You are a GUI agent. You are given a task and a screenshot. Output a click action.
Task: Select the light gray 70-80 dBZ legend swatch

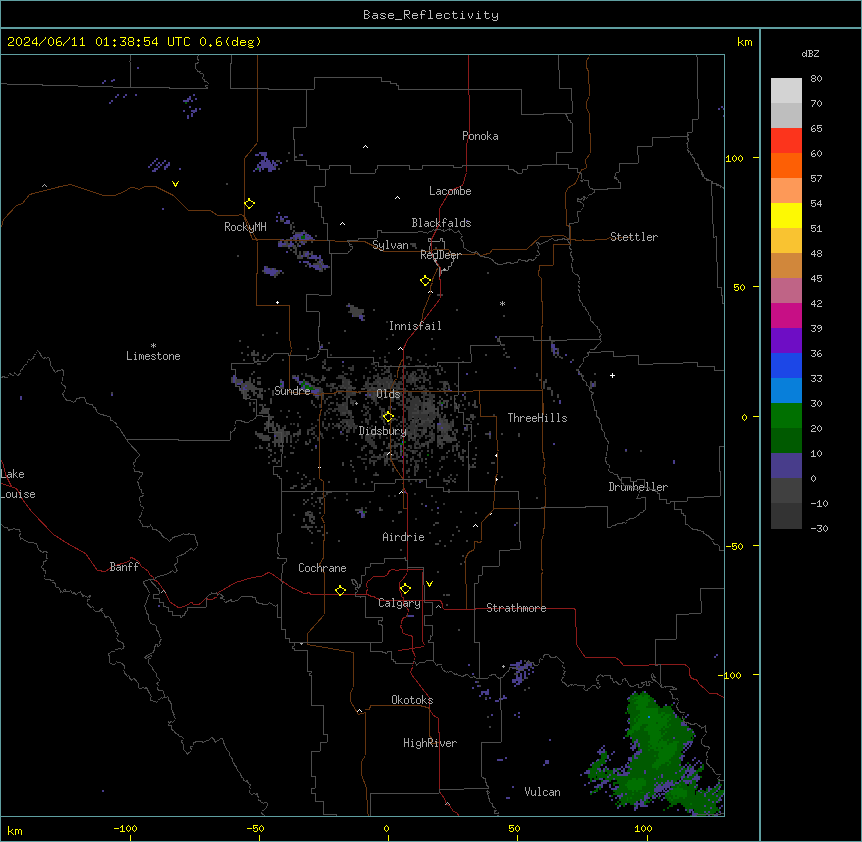click(x=786, y=90)
